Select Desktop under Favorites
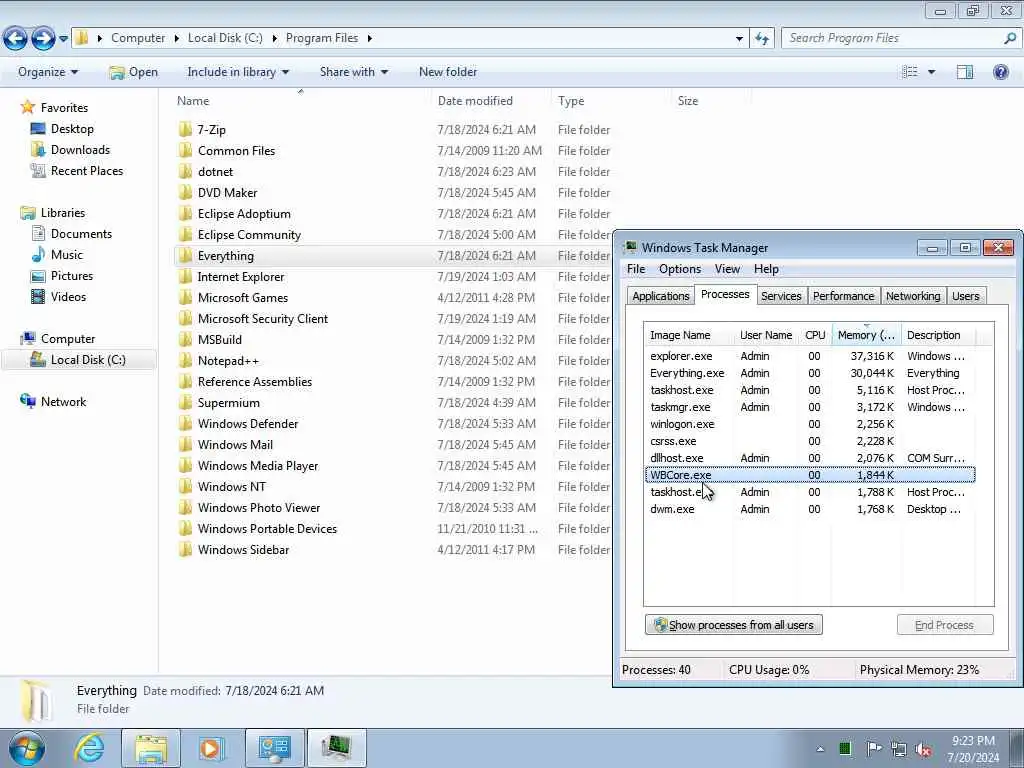The width and height of the screenshot is (1024, 768). pos(72,129)
